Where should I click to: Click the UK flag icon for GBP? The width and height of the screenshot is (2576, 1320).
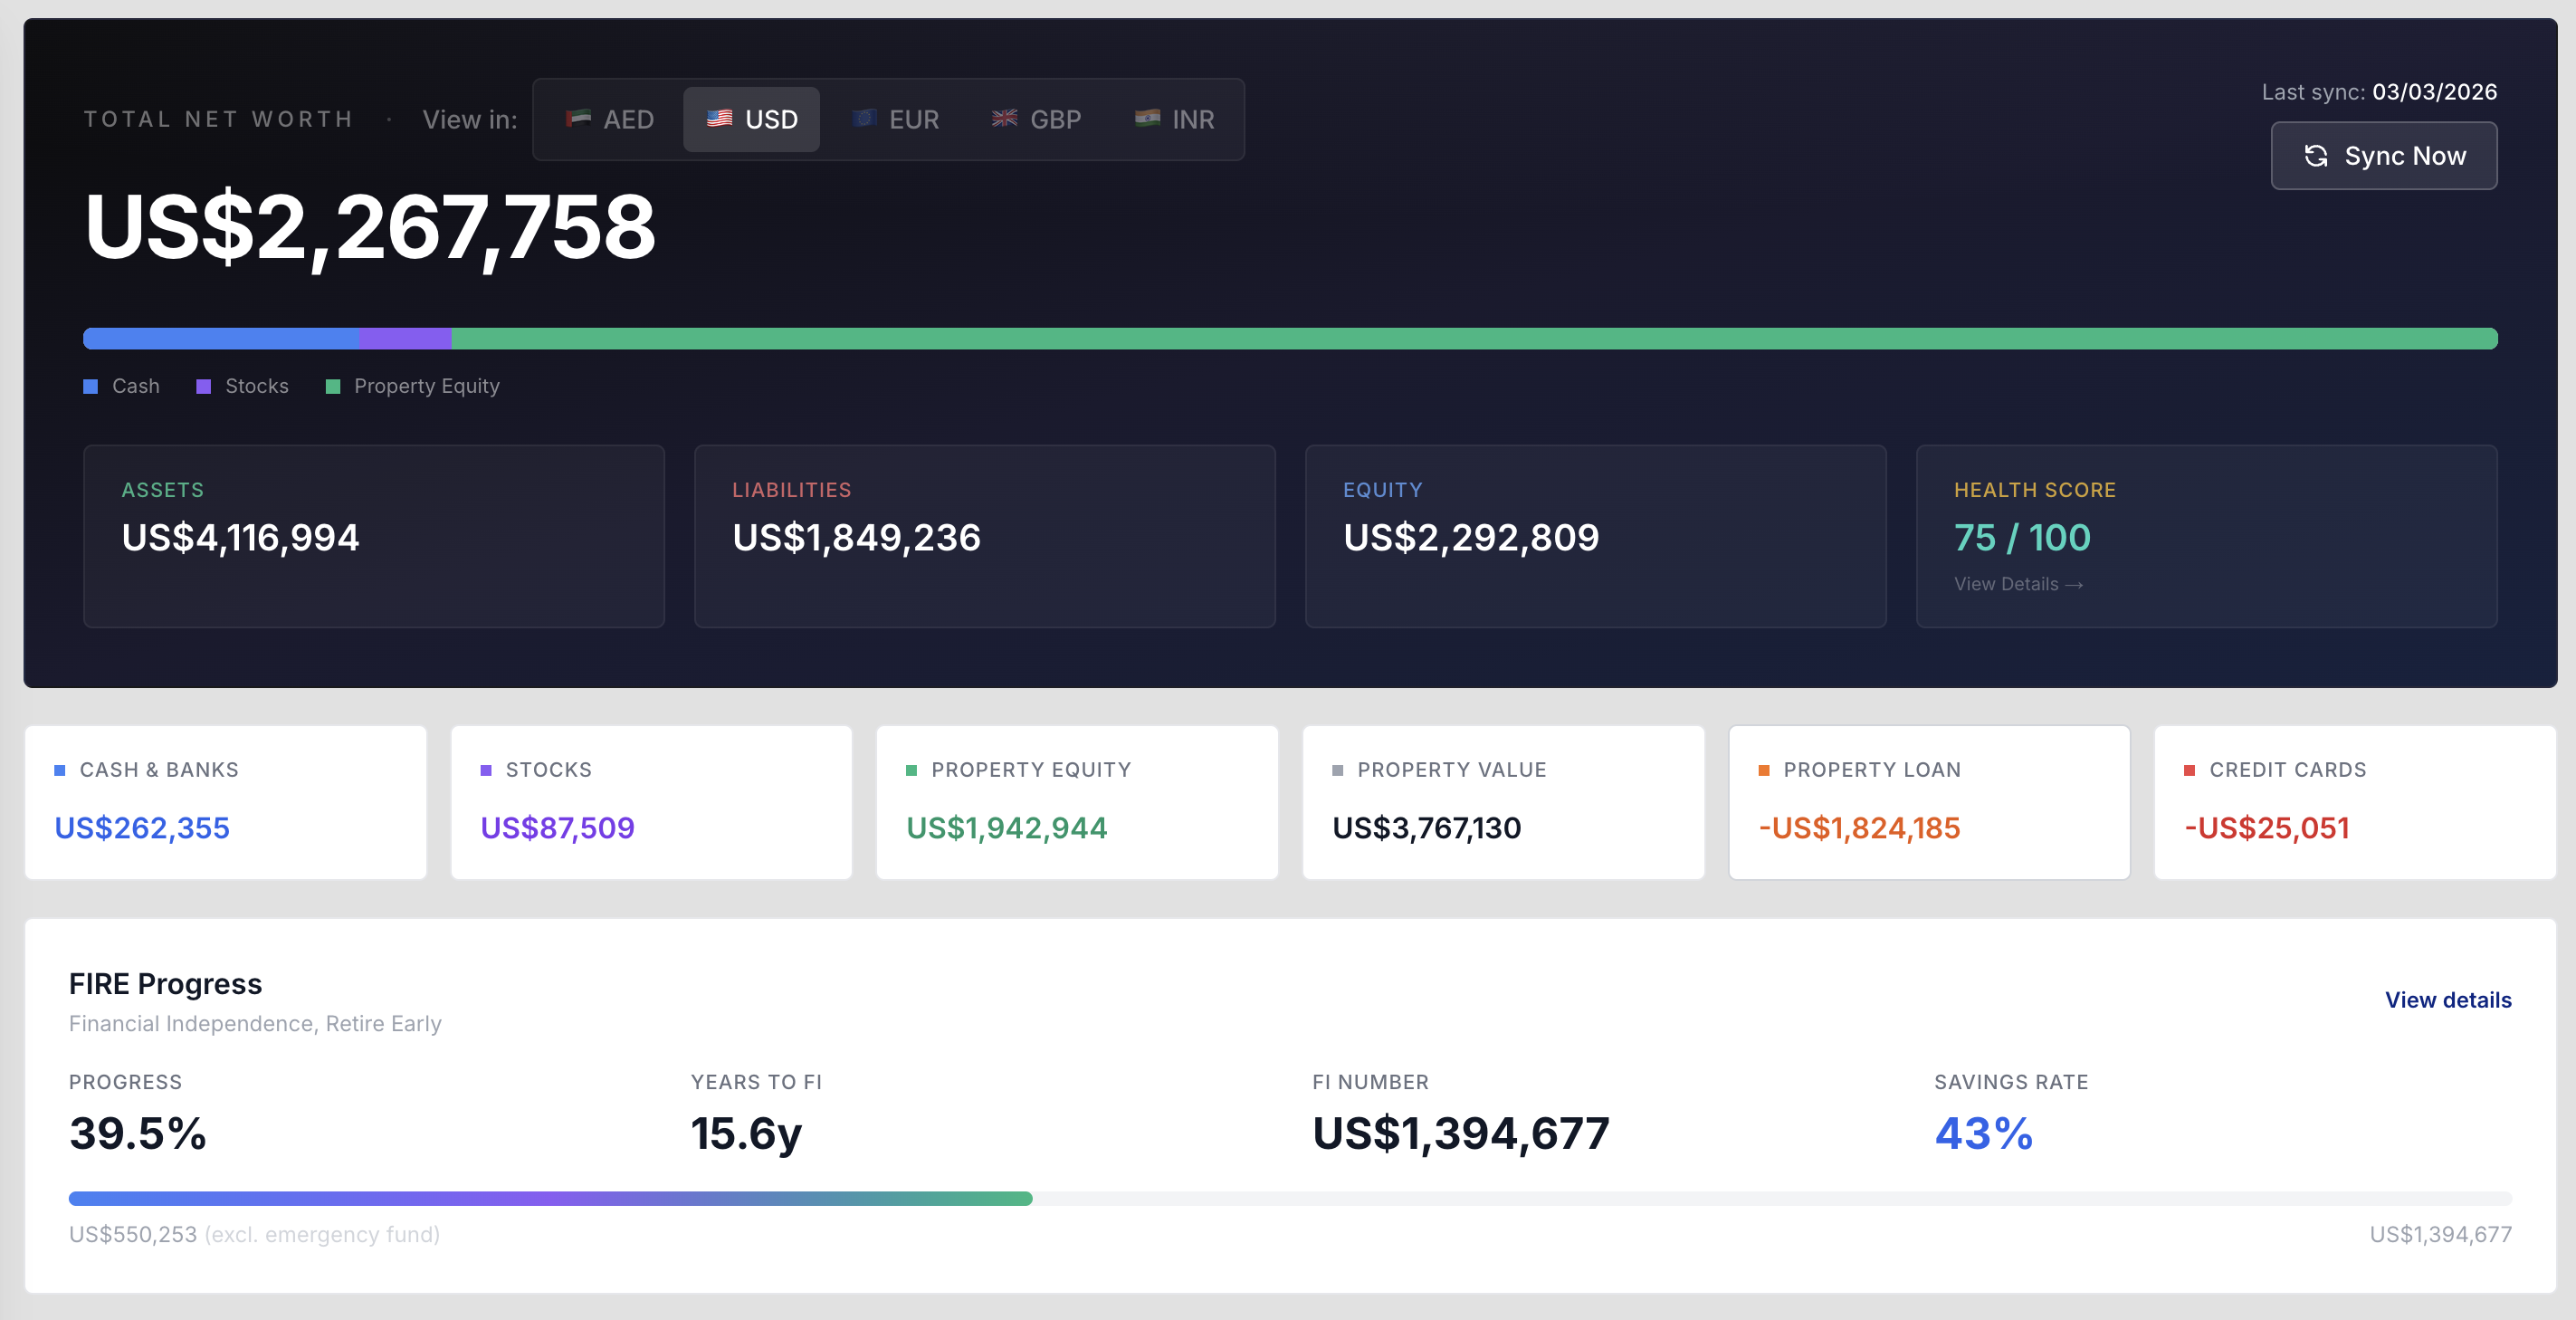point(1003,119)
